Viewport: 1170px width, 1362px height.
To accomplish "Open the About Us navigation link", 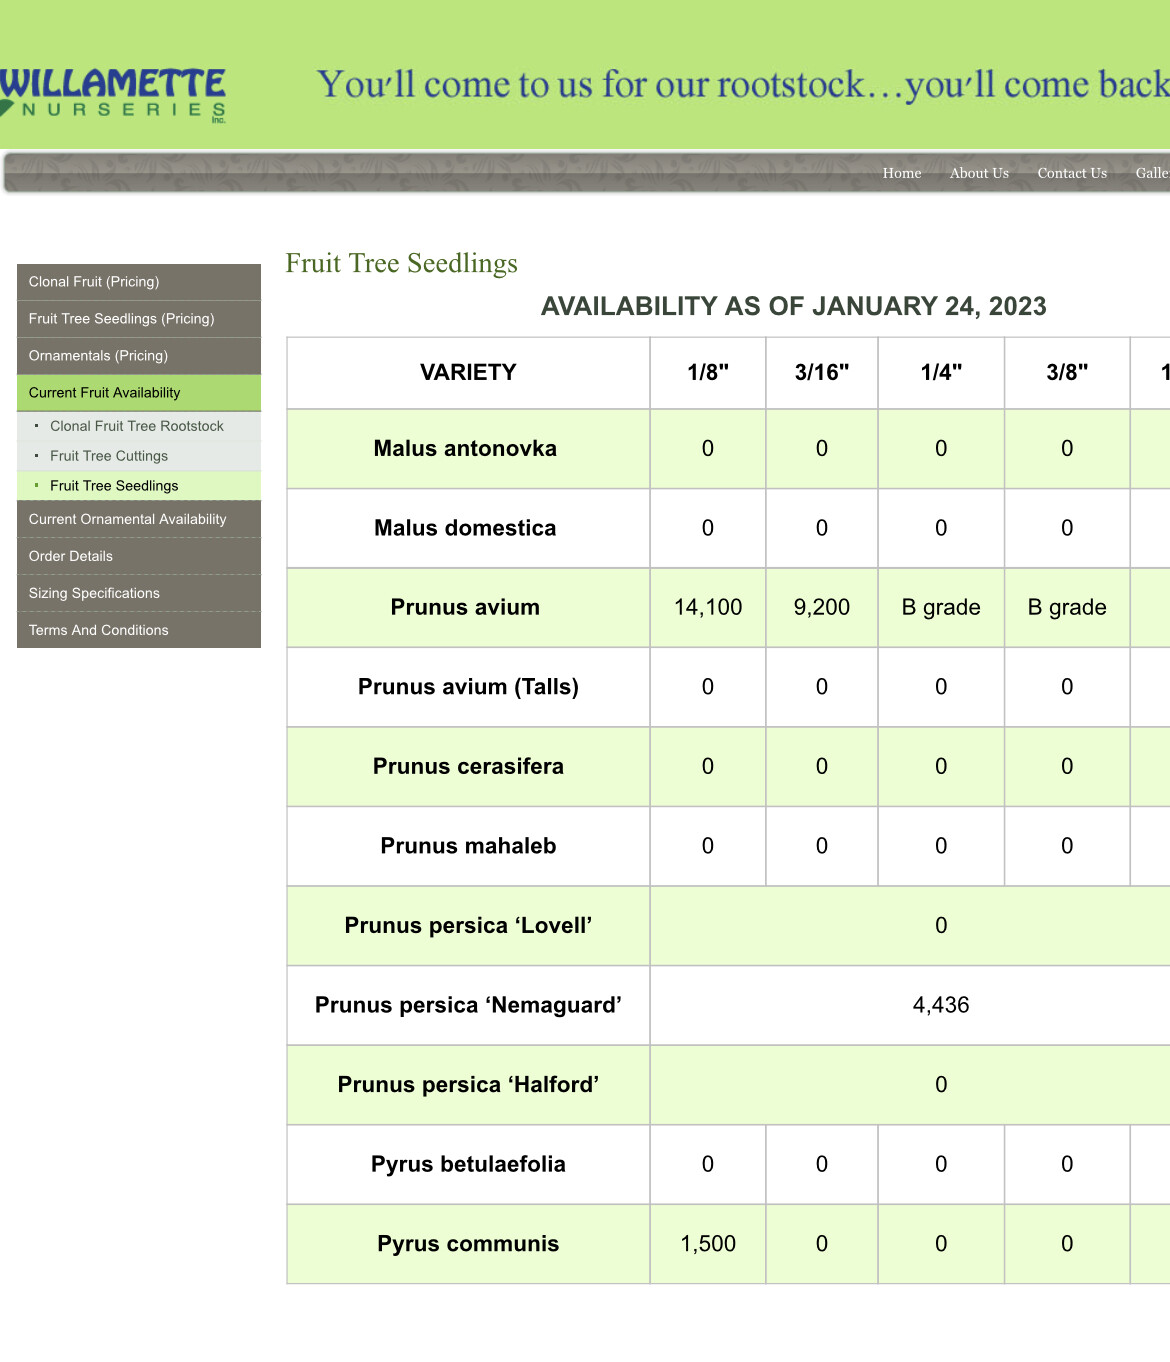I will [x=979, y=173].
